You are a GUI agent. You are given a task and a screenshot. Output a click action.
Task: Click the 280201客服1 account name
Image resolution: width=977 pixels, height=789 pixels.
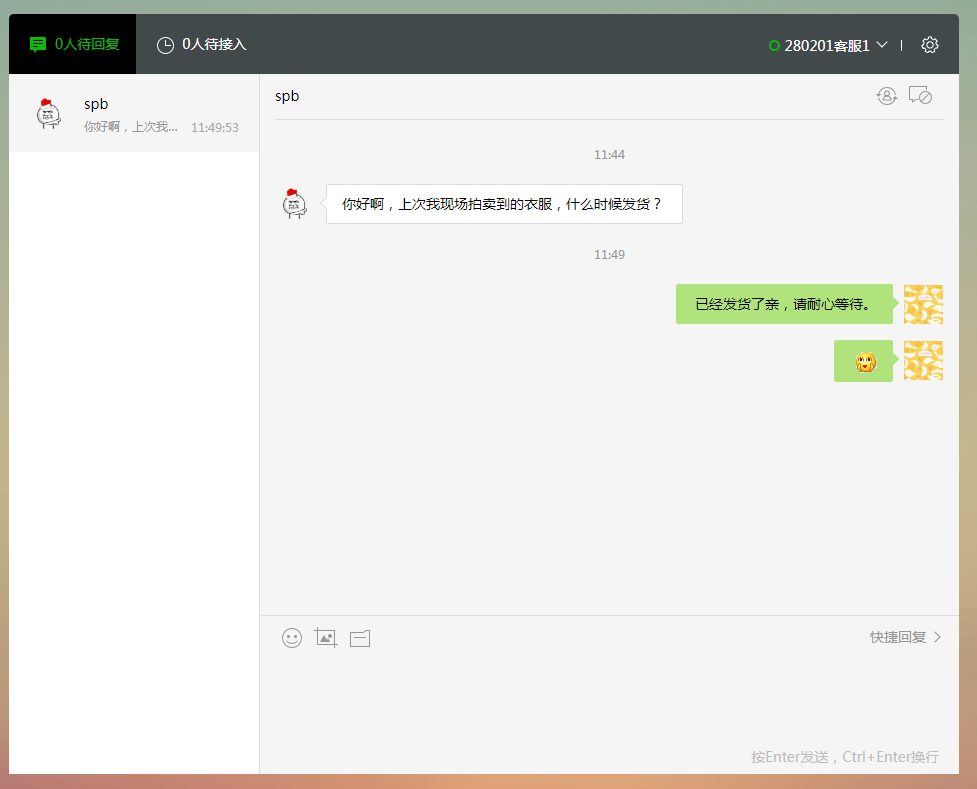(x=827, y=45)
